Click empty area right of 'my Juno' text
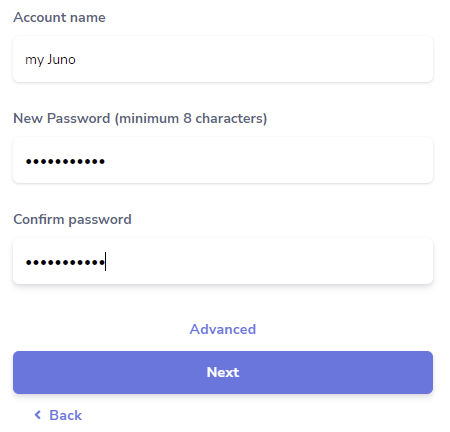Screen dimensions: 450x432 pyautogui.click(x=253, y=59)
